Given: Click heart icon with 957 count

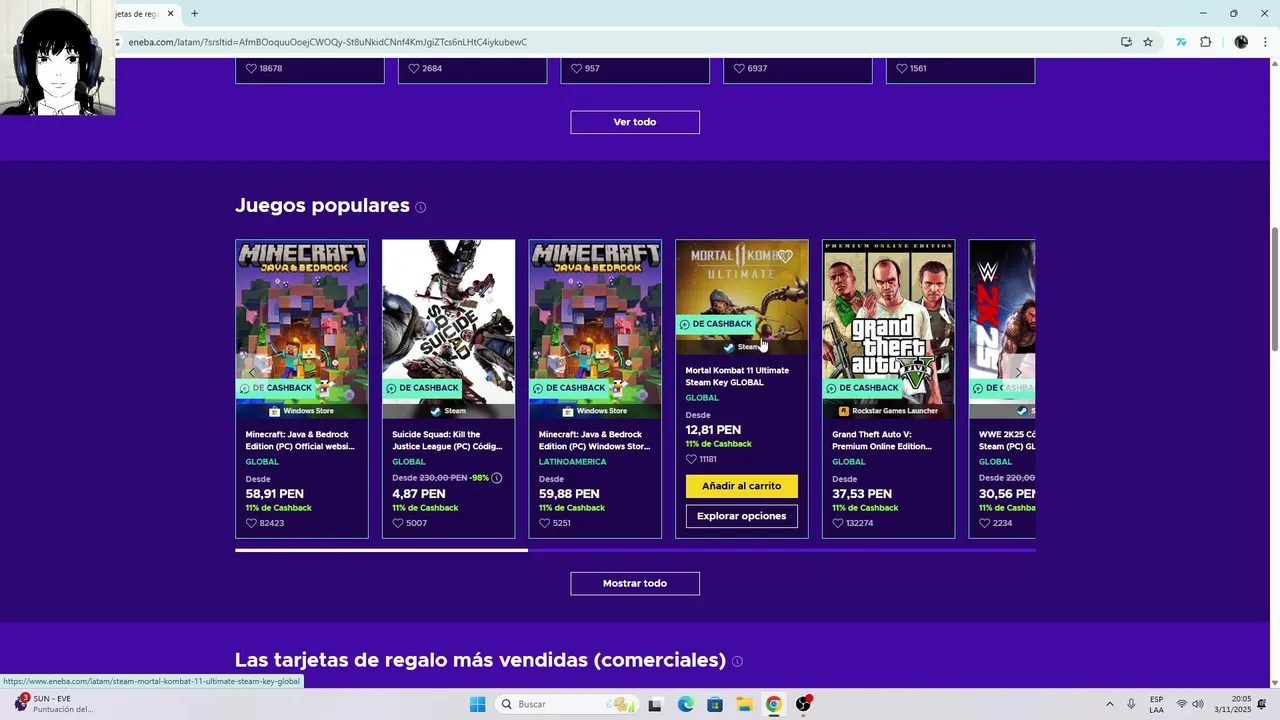Looking at the screenshot, I should (x=577, y=69).
